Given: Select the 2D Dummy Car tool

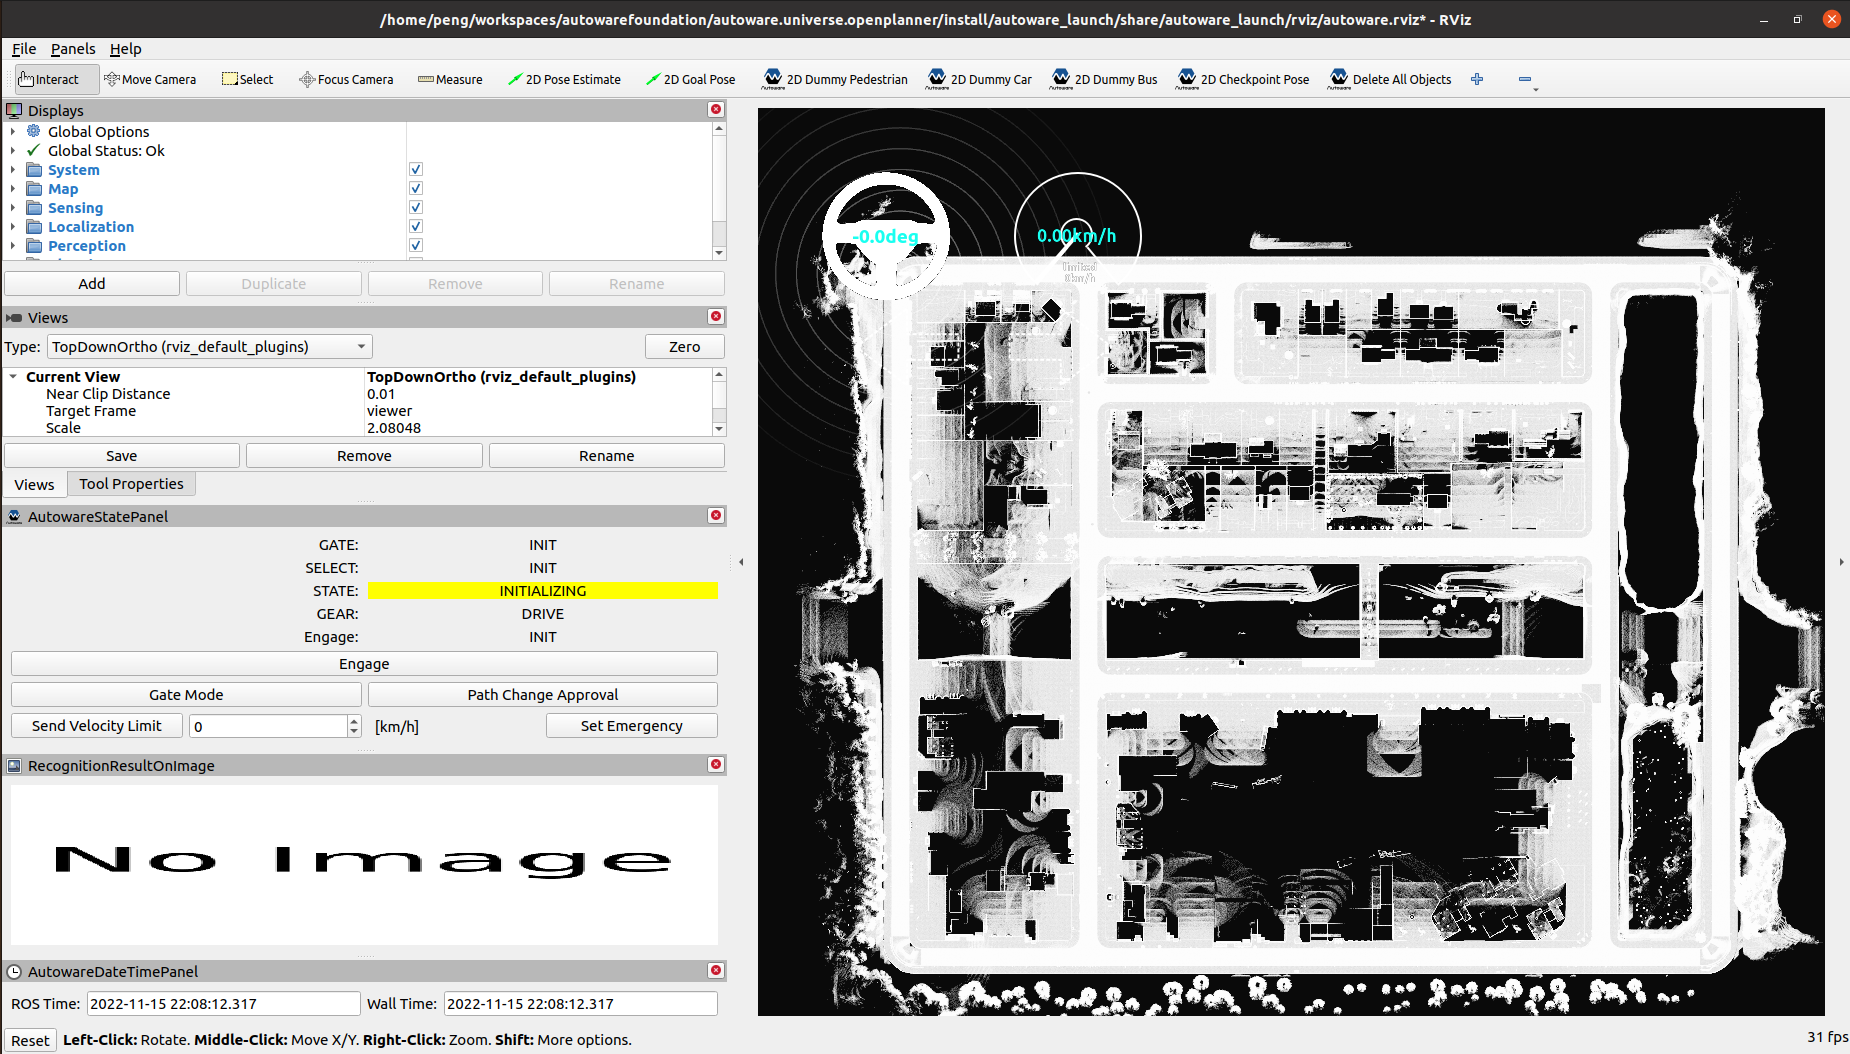Looking at the screenshot, I should tap(979, 79).
